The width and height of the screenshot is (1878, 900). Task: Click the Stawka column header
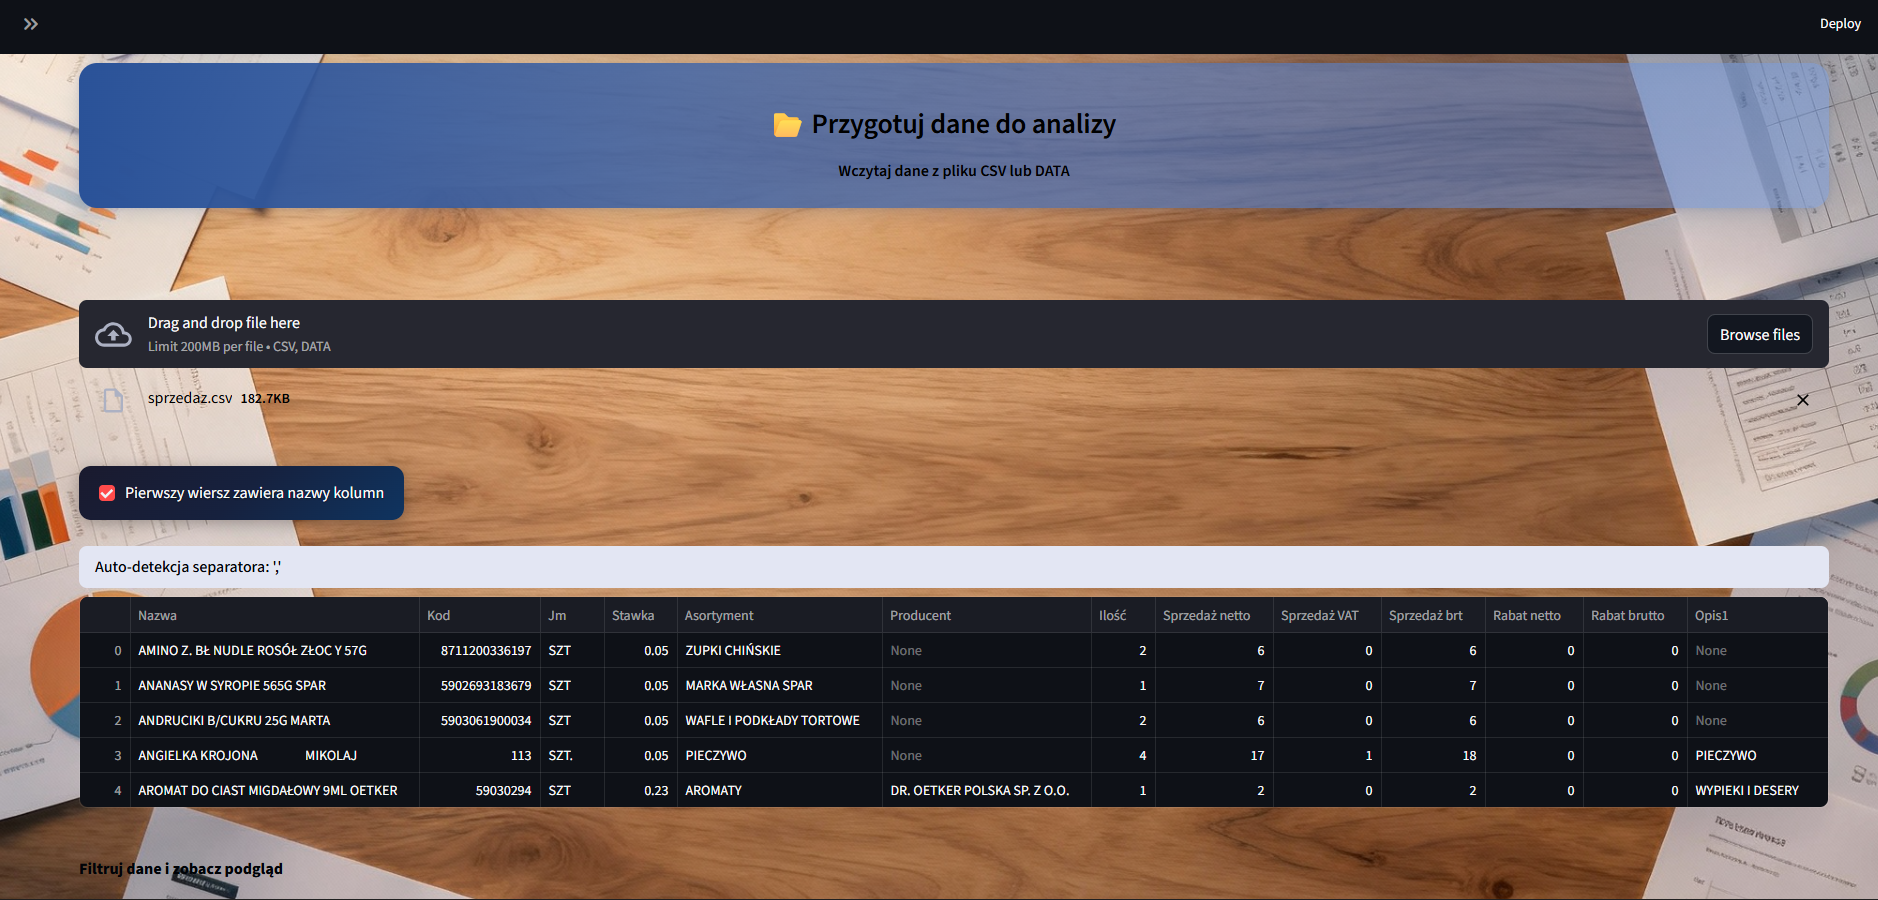pyautogui.click(x=640, y=615)
